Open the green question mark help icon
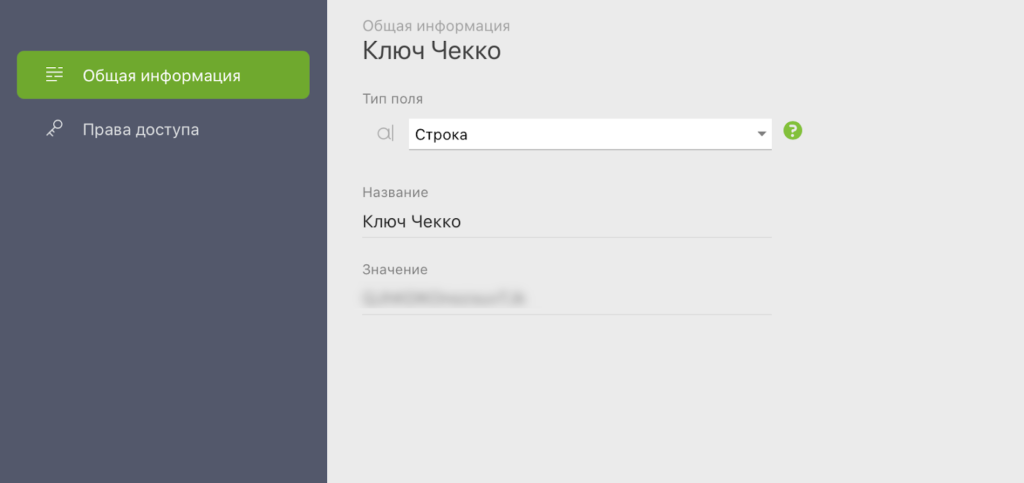This screenshot has width=1024, height=483. pos(793,131)
